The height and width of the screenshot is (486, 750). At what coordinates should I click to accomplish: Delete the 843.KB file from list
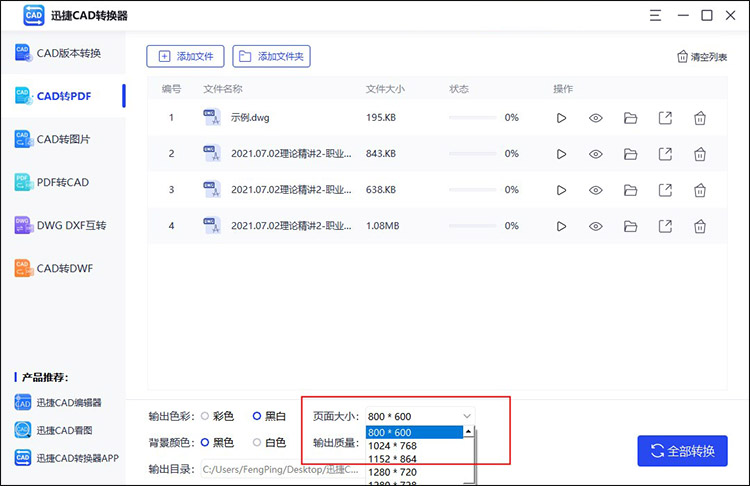[x=700, y=154]
